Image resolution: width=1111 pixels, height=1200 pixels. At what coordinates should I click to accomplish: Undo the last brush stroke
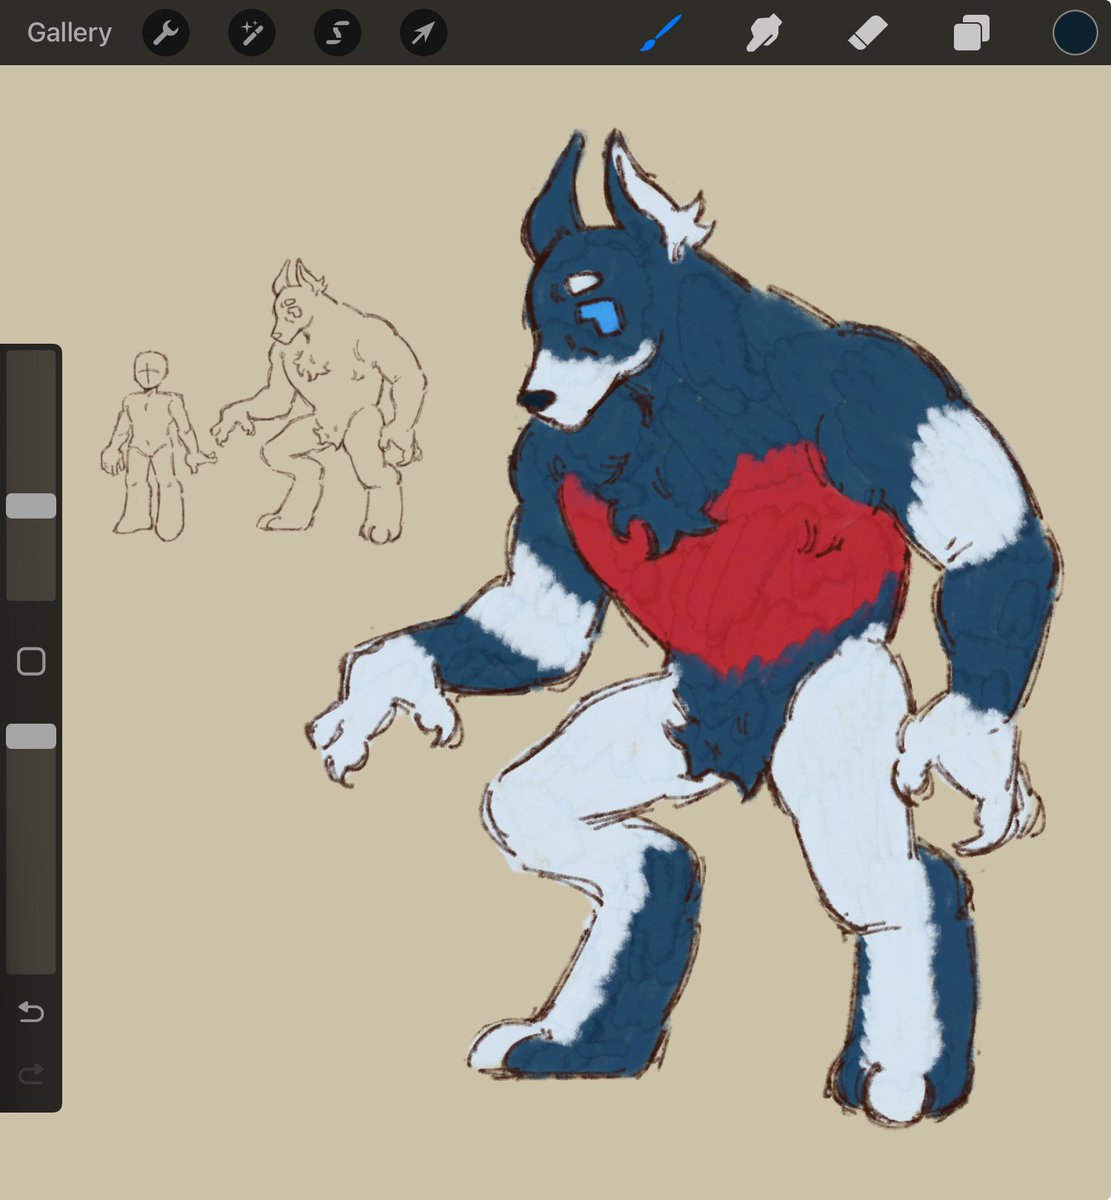click(x=31, y=1012)
